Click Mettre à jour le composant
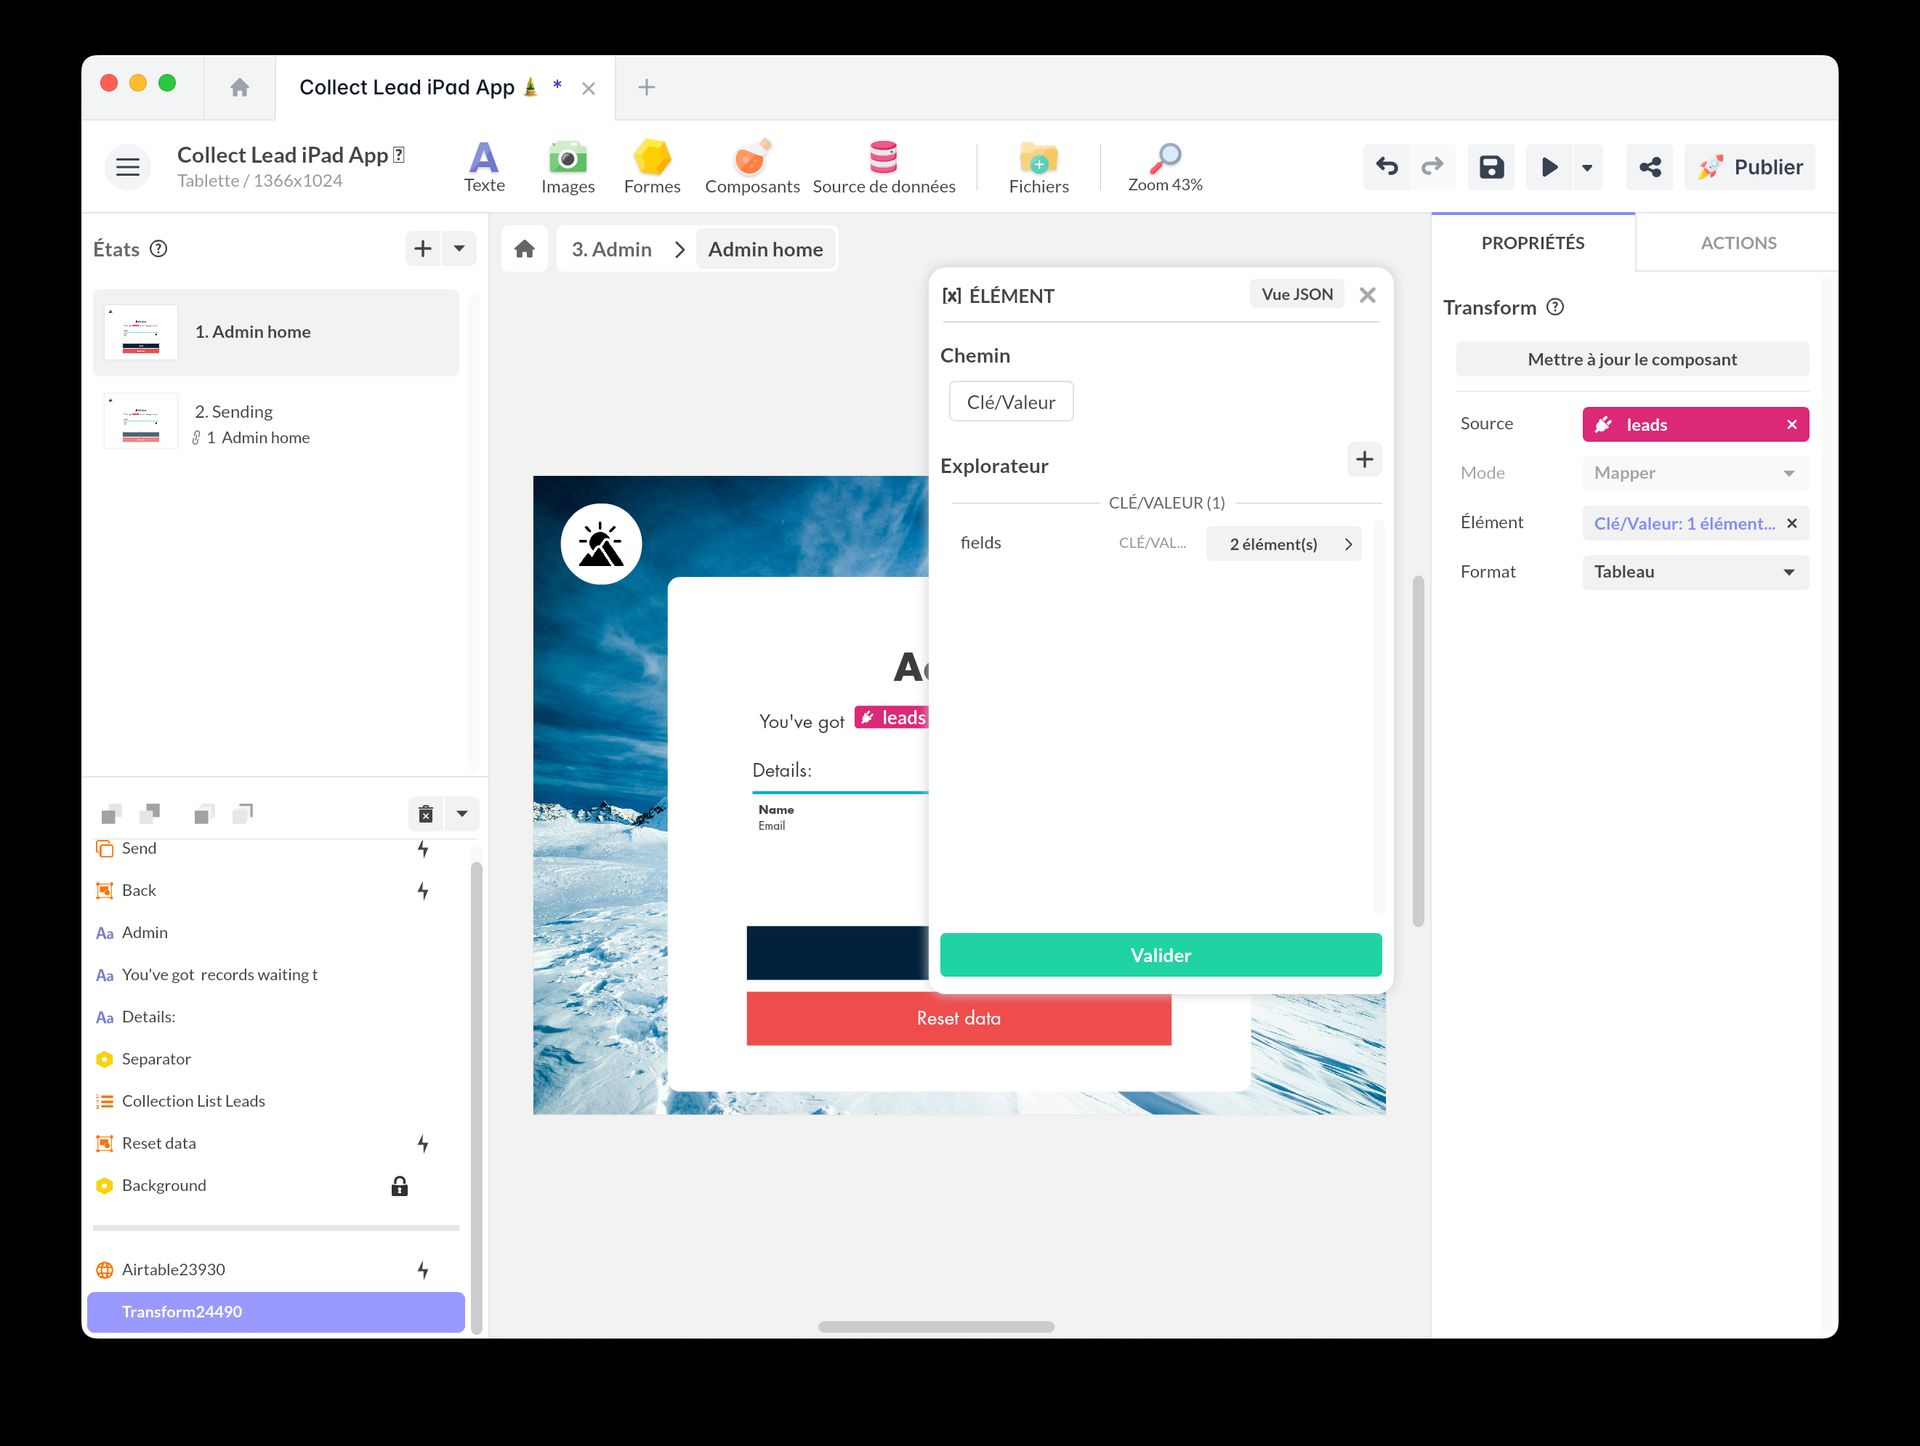 (1631, 359)
